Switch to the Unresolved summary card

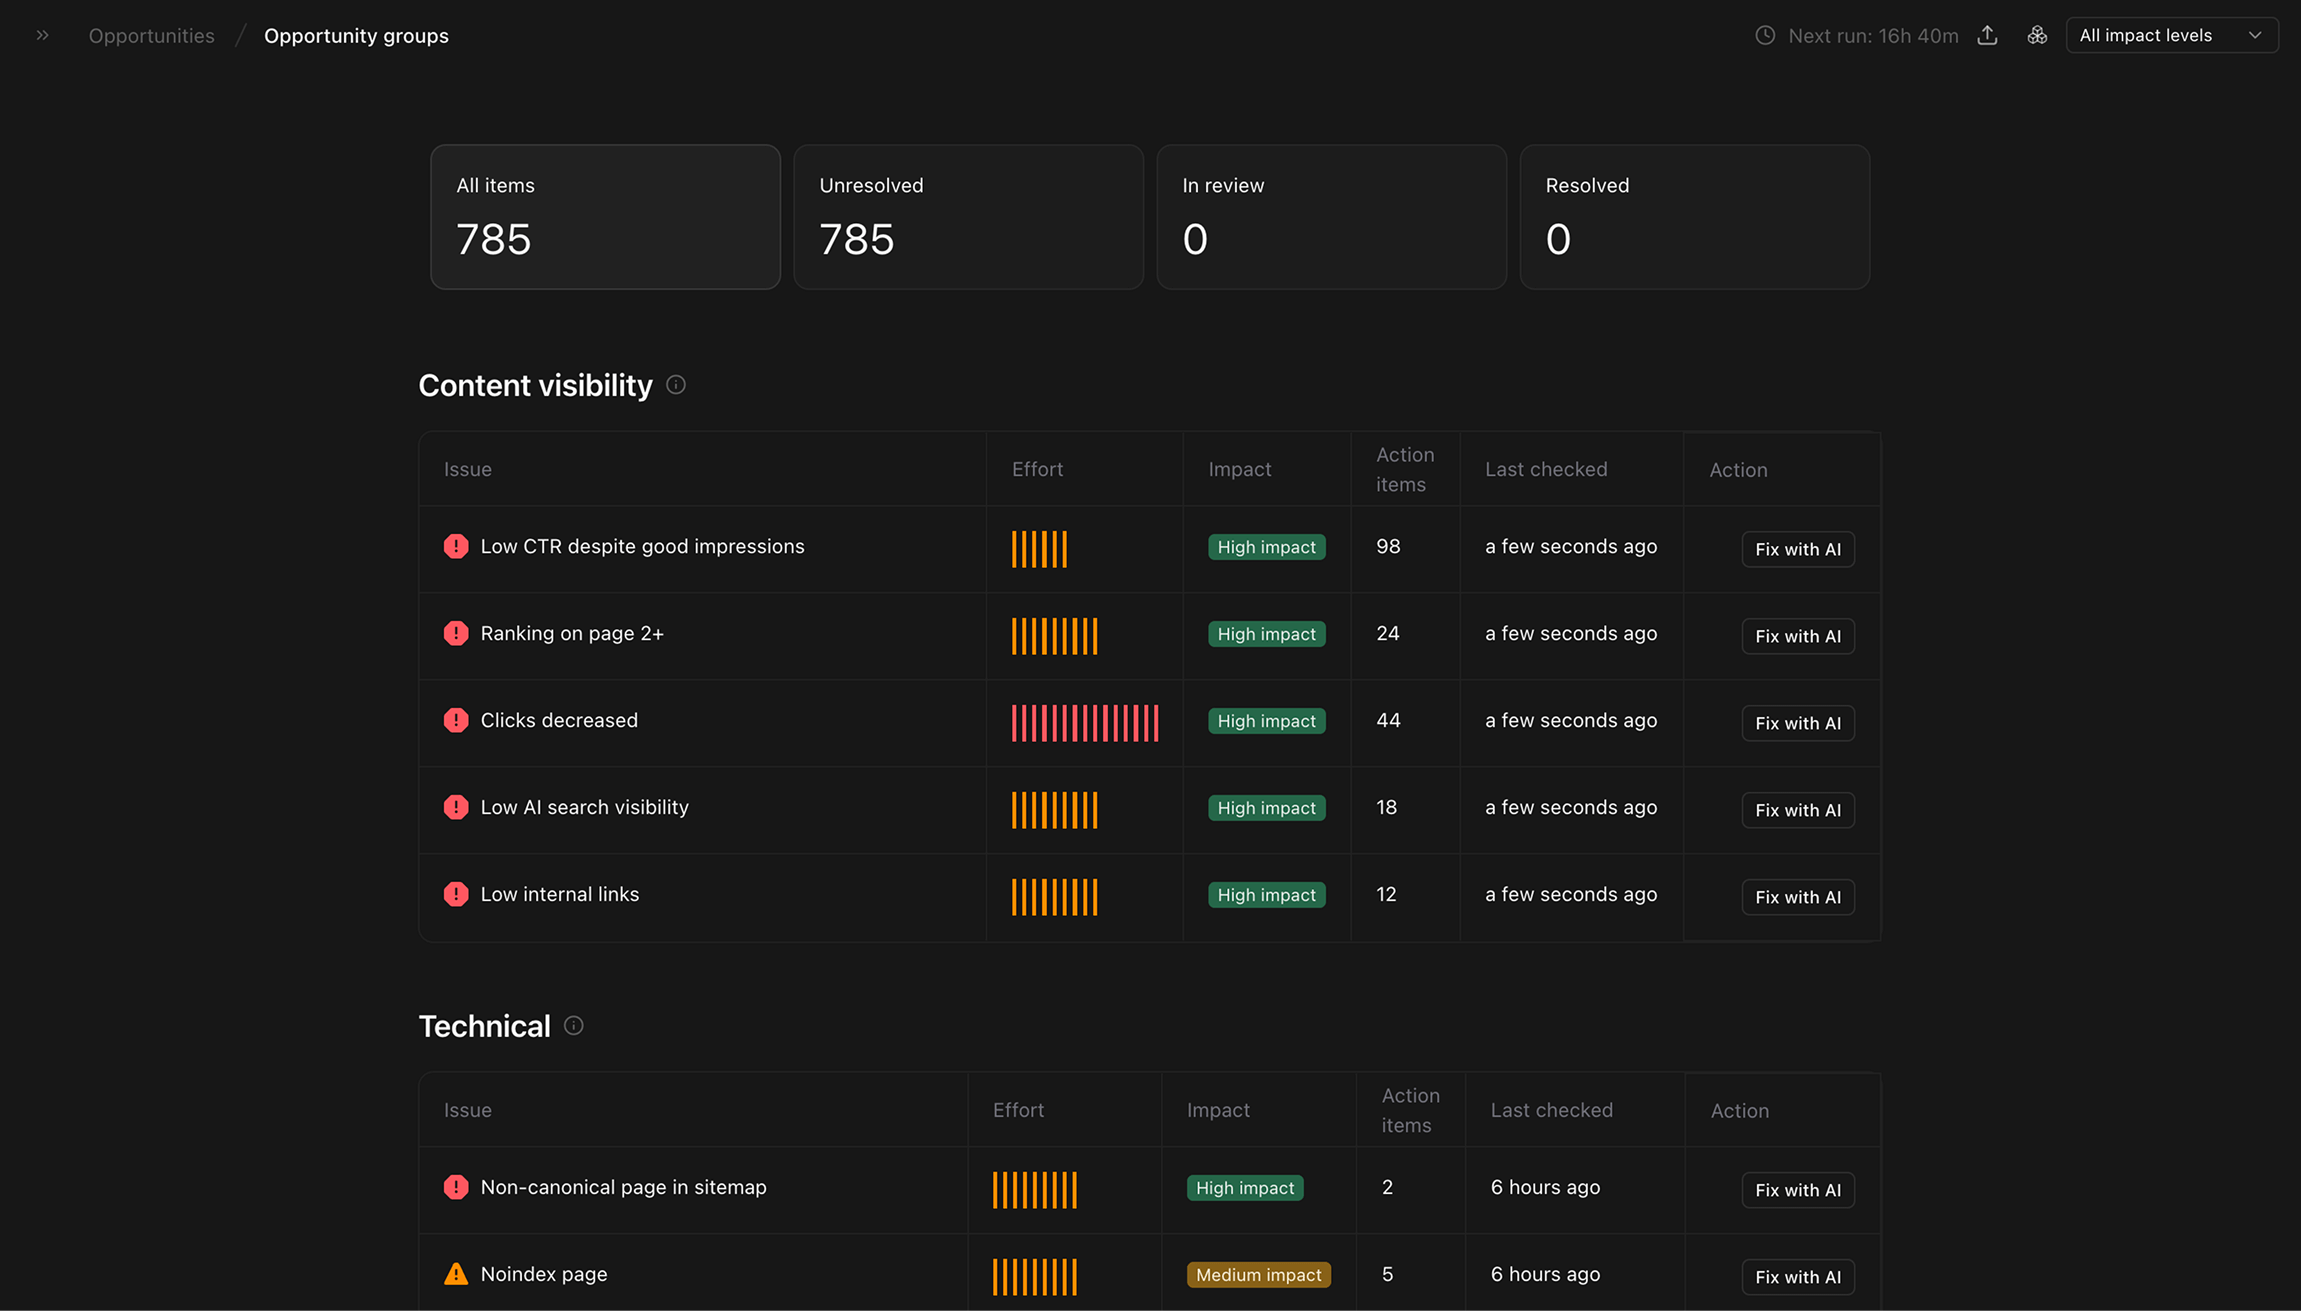tap(968, 217)
